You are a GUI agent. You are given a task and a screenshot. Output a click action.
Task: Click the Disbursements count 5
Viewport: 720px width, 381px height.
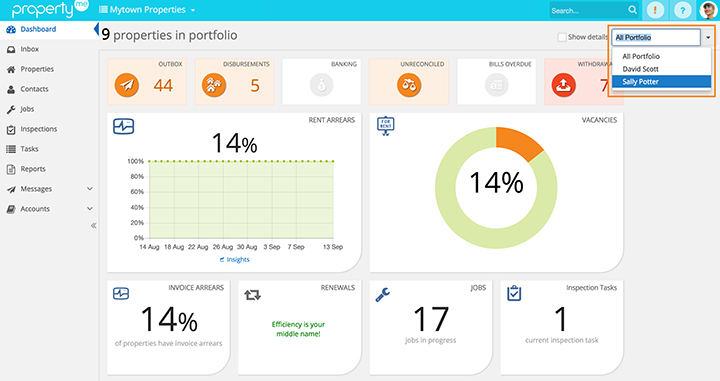pos(255,85)
